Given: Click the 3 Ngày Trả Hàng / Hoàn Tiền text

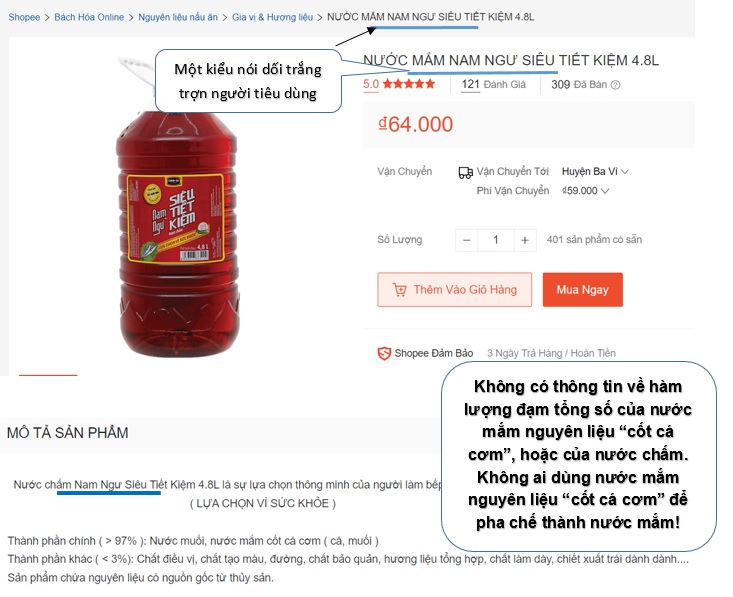Looking at the screenshot, I should tap(551, 353).
